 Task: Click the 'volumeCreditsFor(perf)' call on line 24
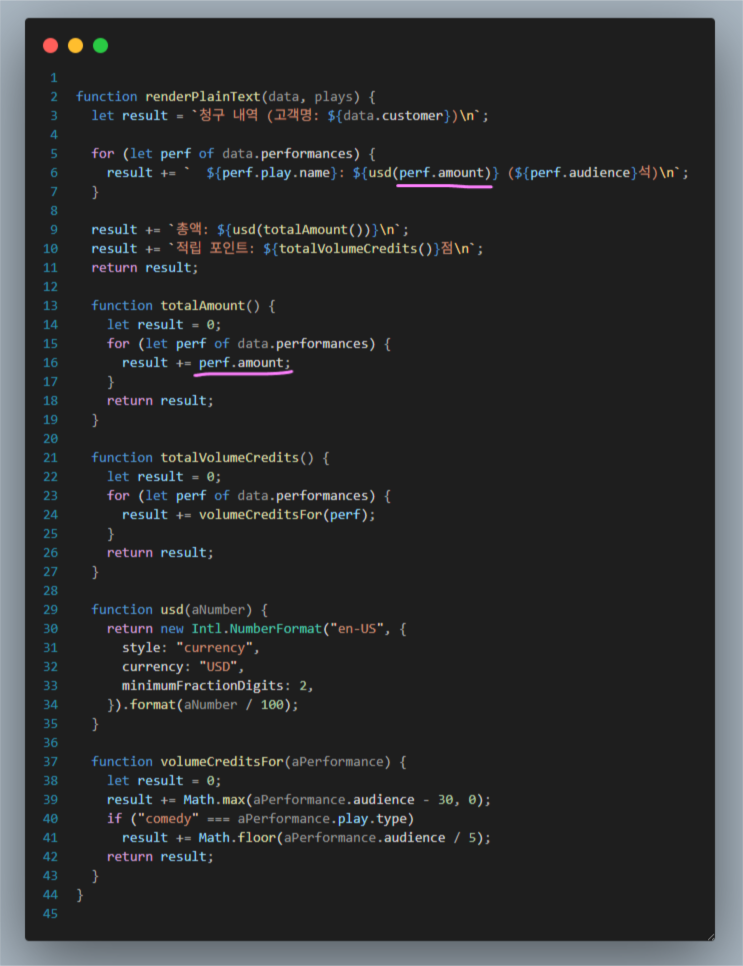coord(283,514)
